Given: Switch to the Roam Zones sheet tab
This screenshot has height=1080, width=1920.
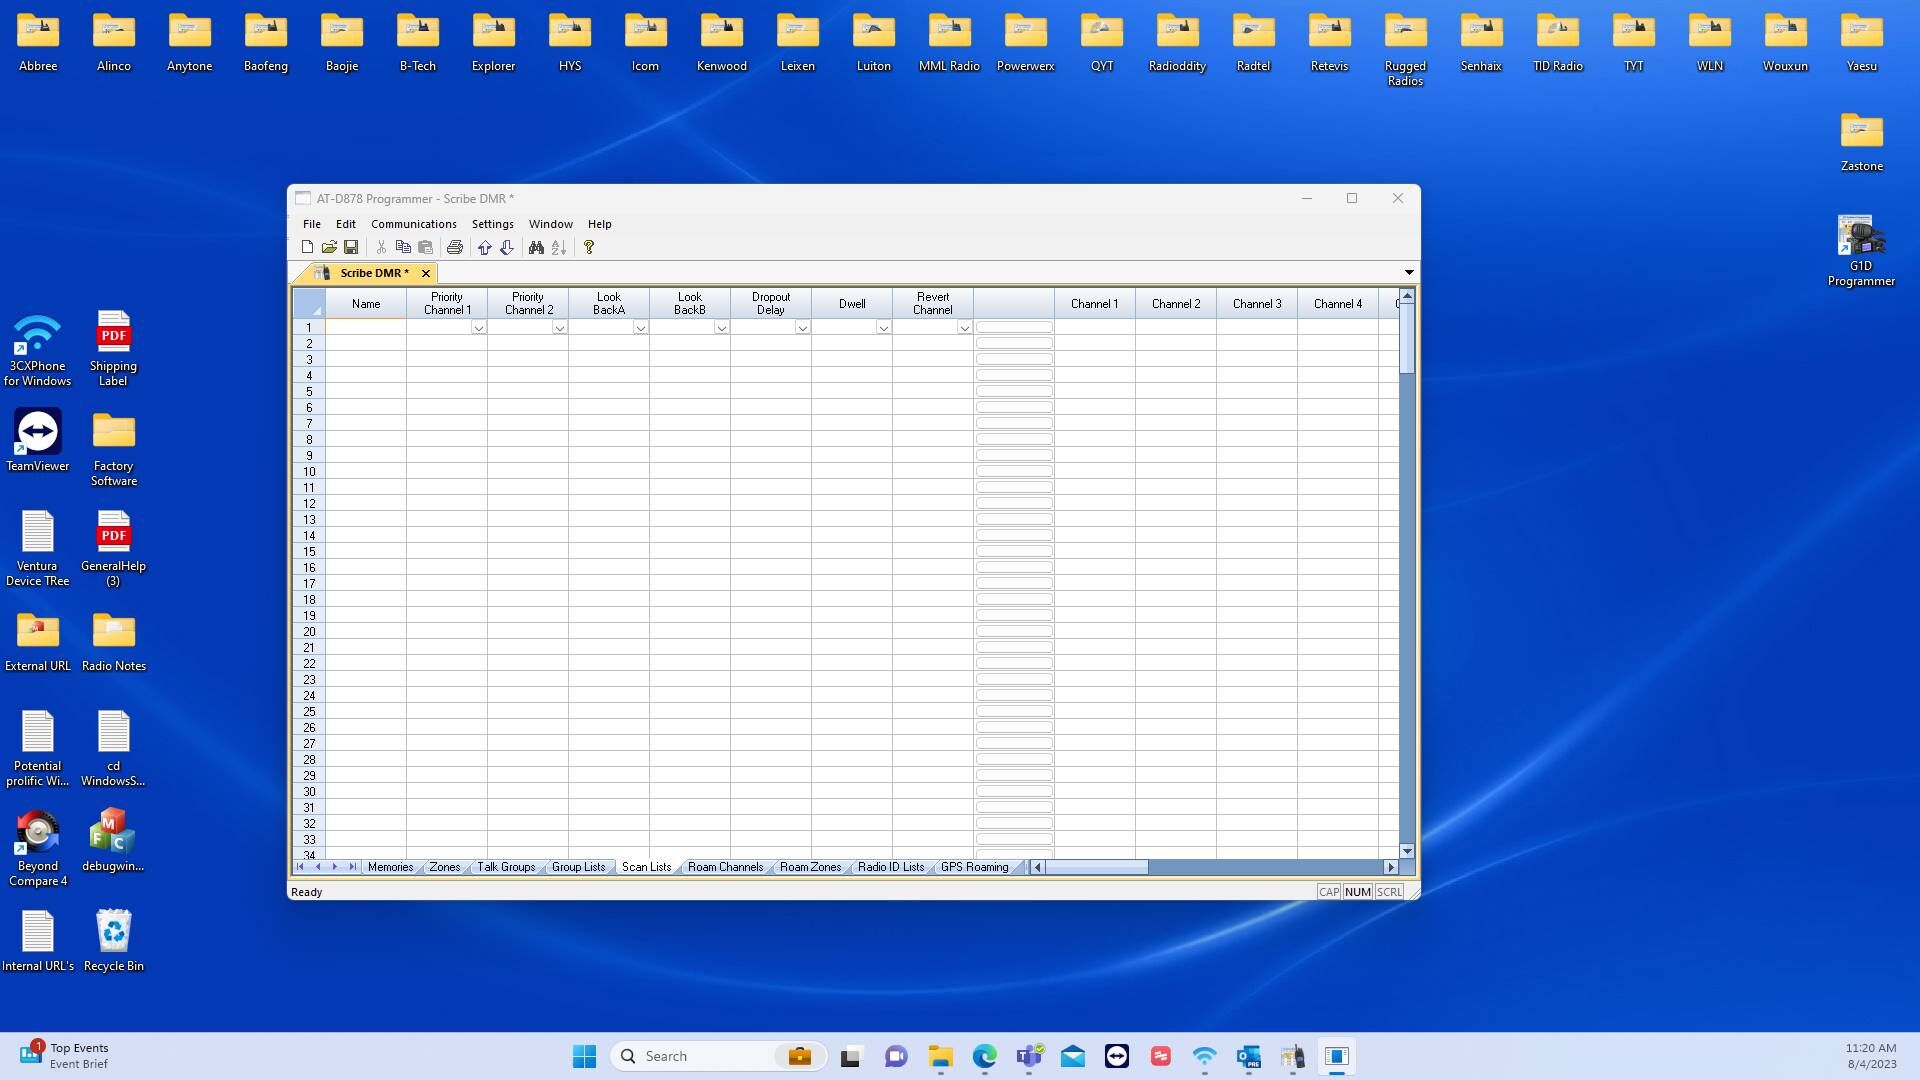Looking at the screenshot, I should coord(811,867).
